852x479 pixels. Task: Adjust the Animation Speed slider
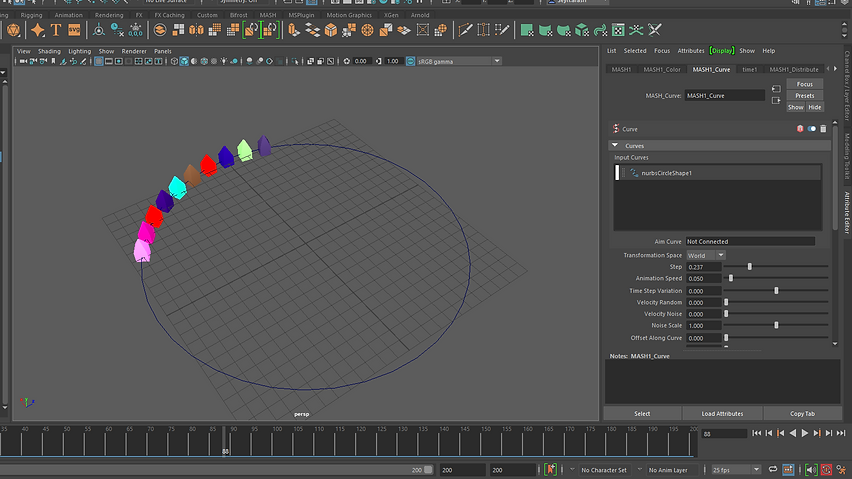tap(731, 278)
